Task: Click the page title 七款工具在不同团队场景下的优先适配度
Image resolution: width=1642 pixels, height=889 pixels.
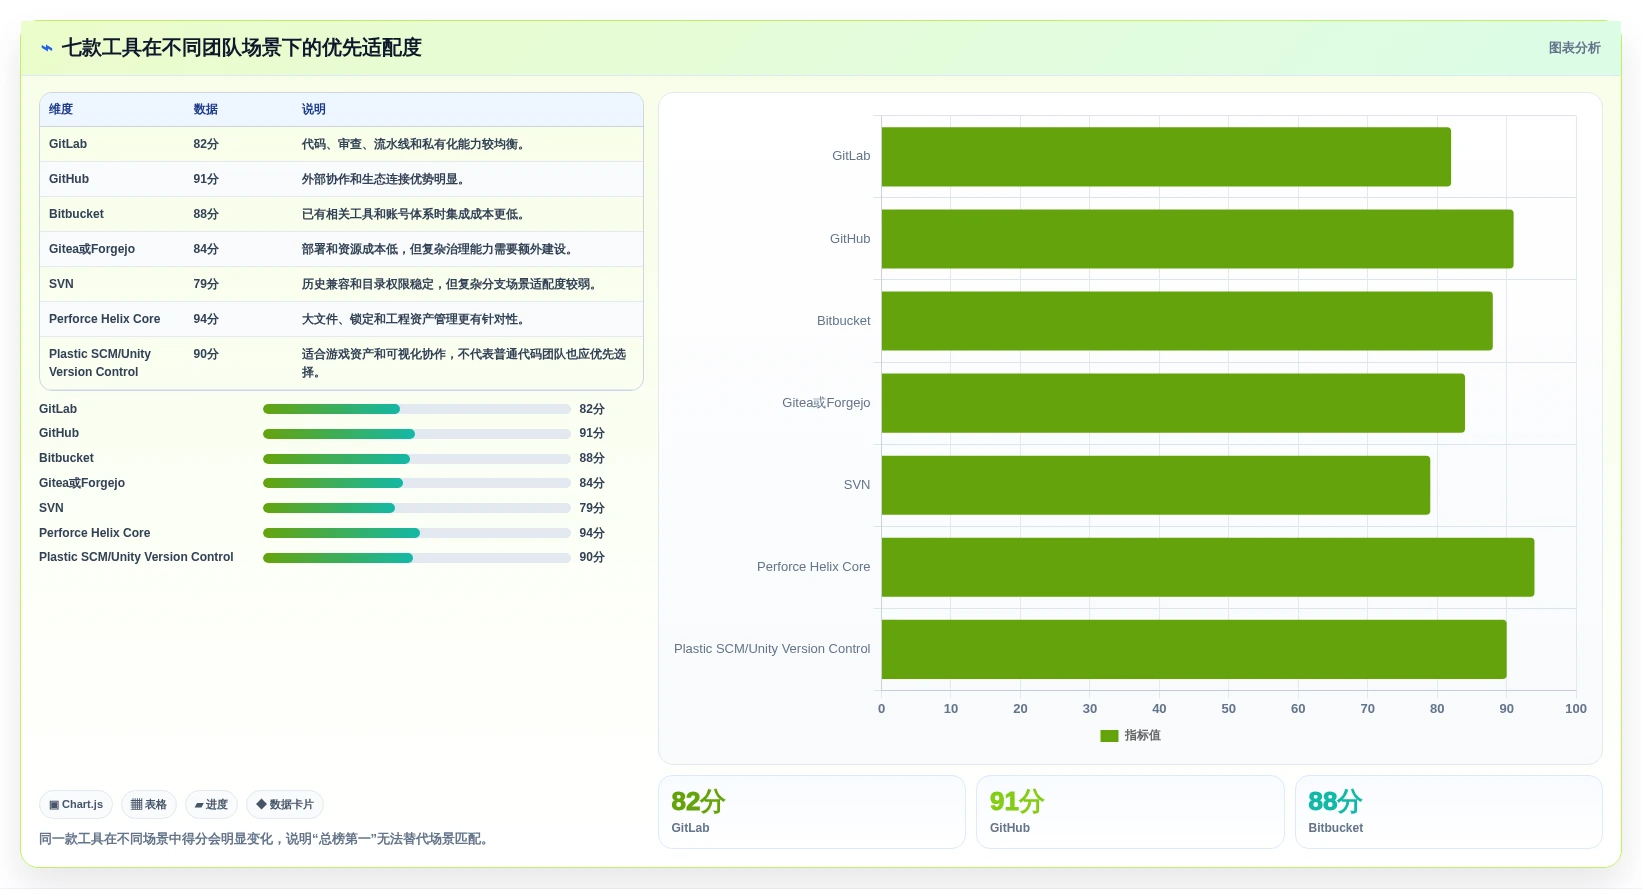Action: point(241,48)
